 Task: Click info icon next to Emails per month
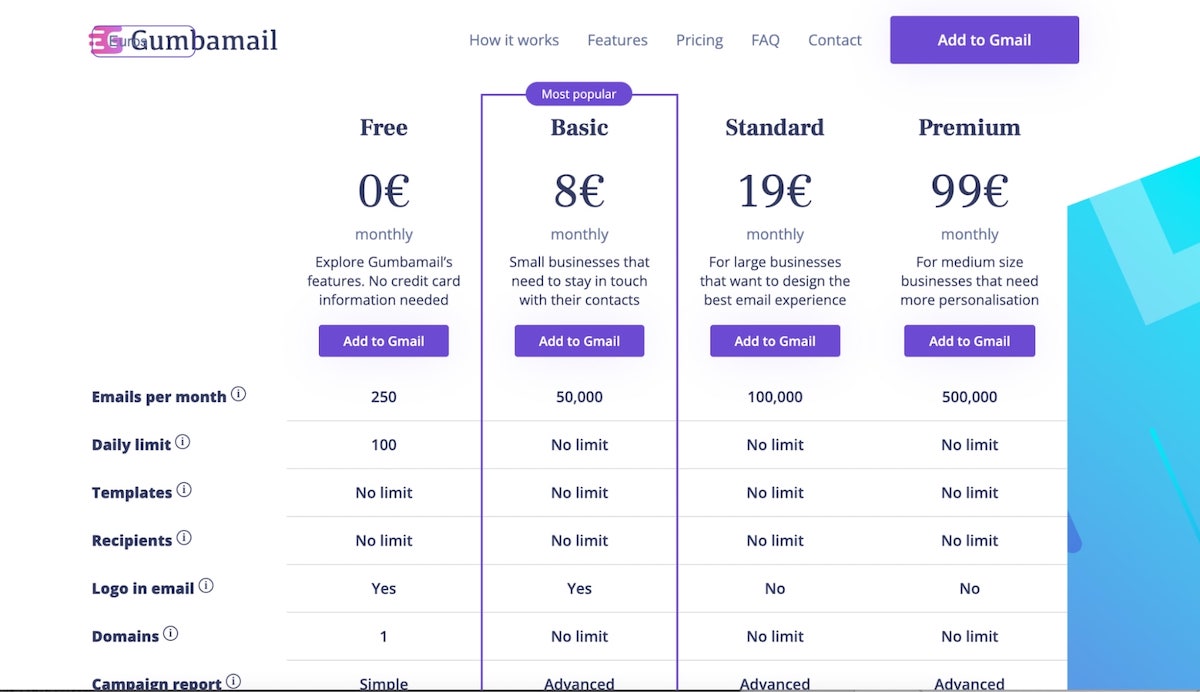[x=238, y=394]
